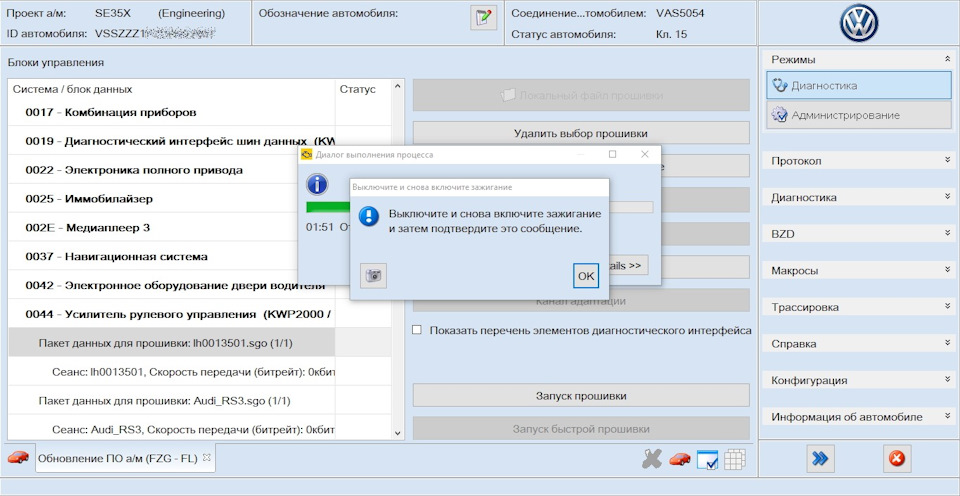Screen dimensions: 960x496
Task: Click the stethoscope icon next to Диагностика
Action: [779, 86]
